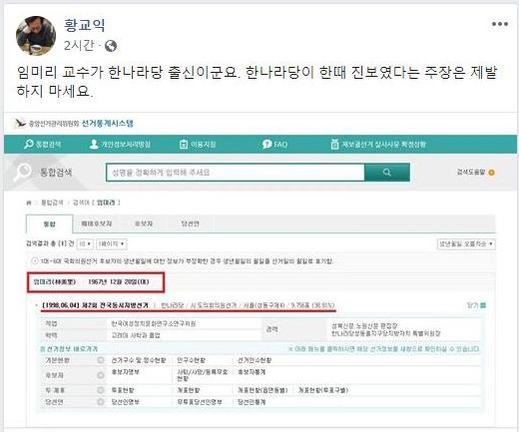Click the arrow icon in 기본현황 row

[x=100, y=360]
